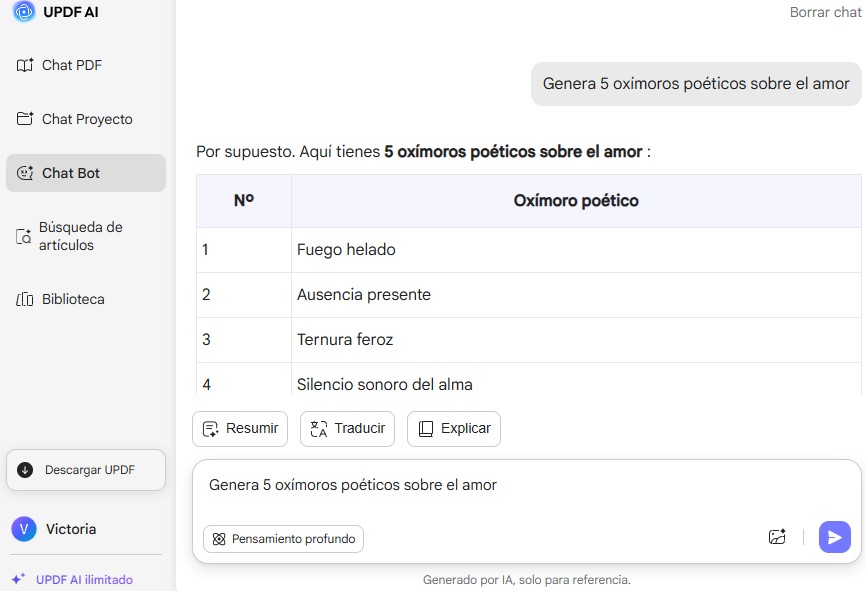Screen dimensions: 865x591
Task: Click the Chat Bot face icon
Action: (25, 173)
